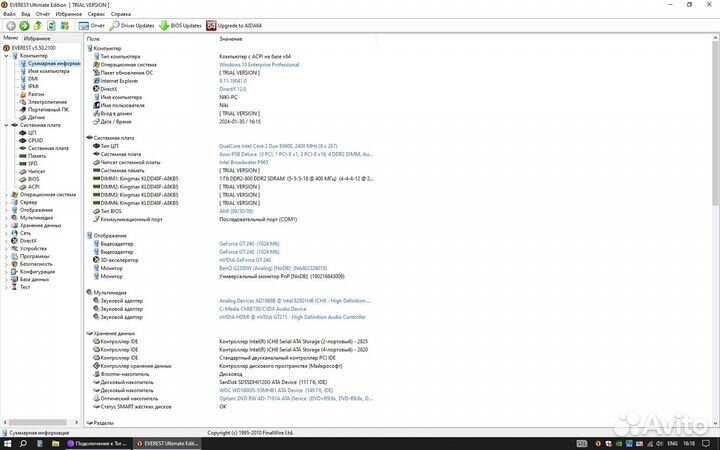
Task: Open the DirectX 12.0 link
Action: tap(232, 89)
